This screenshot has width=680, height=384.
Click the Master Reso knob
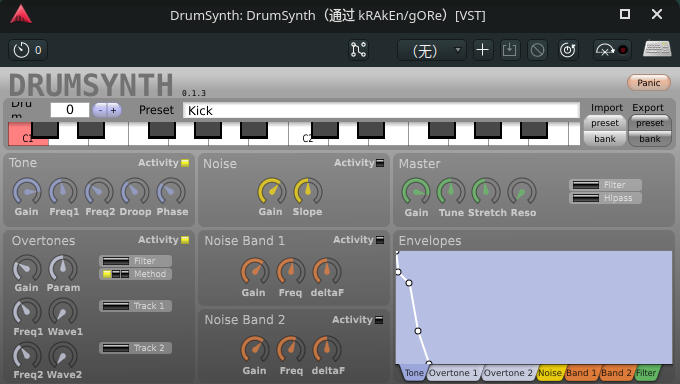coord(522,191)
